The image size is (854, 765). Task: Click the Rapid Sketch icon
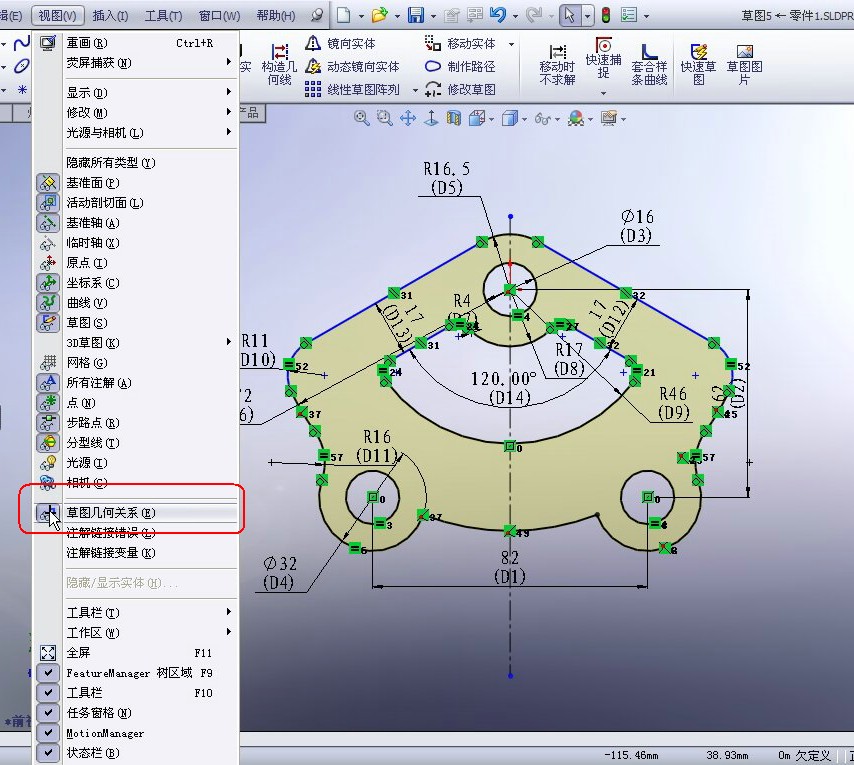pos(698,52)
